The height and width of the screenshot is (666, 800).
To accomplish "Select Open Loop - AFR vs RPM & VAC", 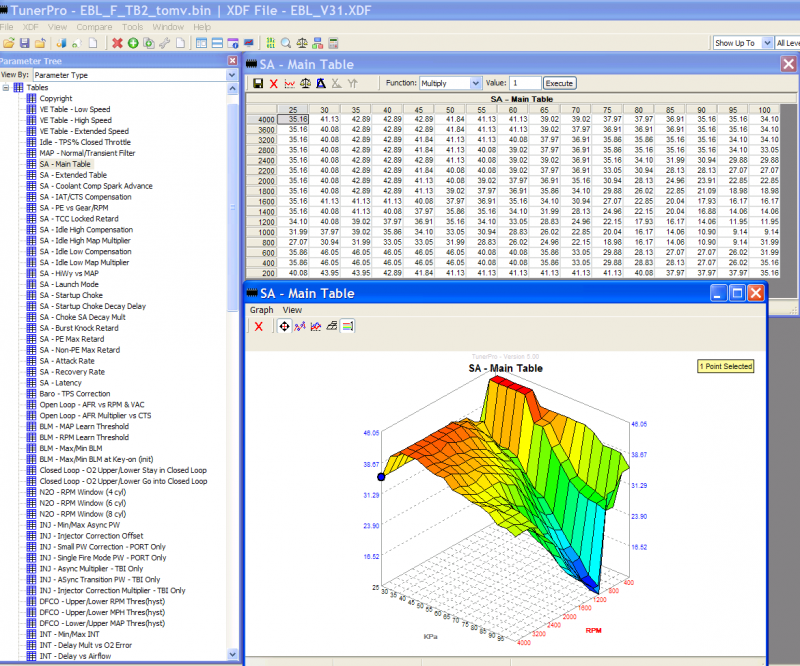I will point(92,405).
